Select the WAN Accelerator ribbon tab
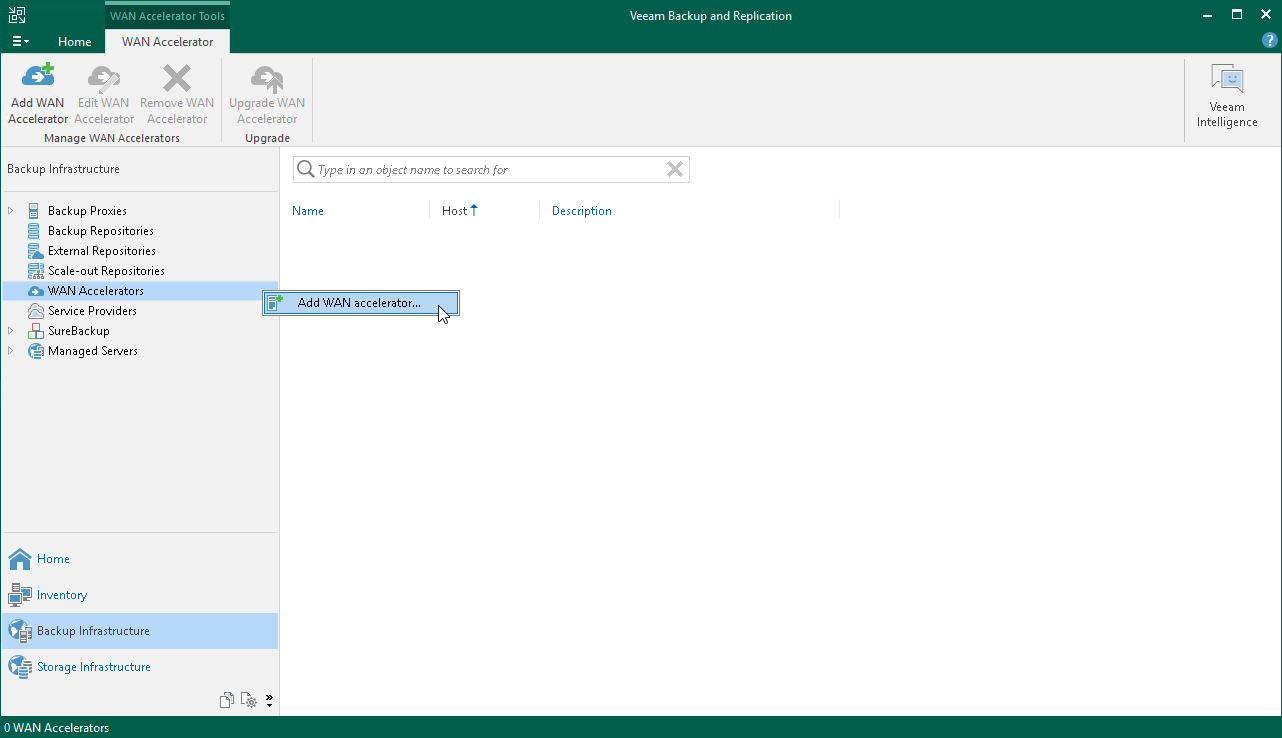Viewport: 1282px width, 738px height. (x=167, y=42)
